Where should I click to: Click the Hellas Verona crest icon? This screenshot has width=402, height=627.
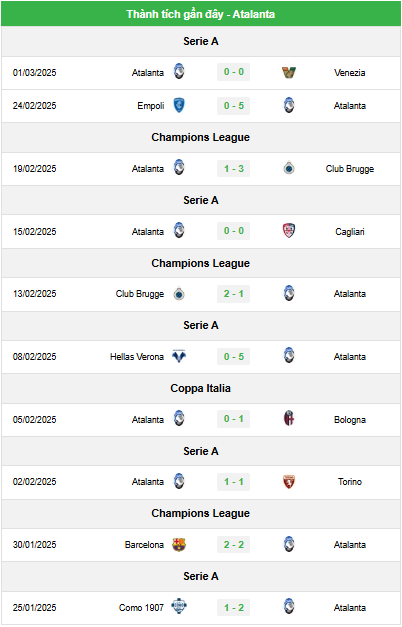point(179,356)
